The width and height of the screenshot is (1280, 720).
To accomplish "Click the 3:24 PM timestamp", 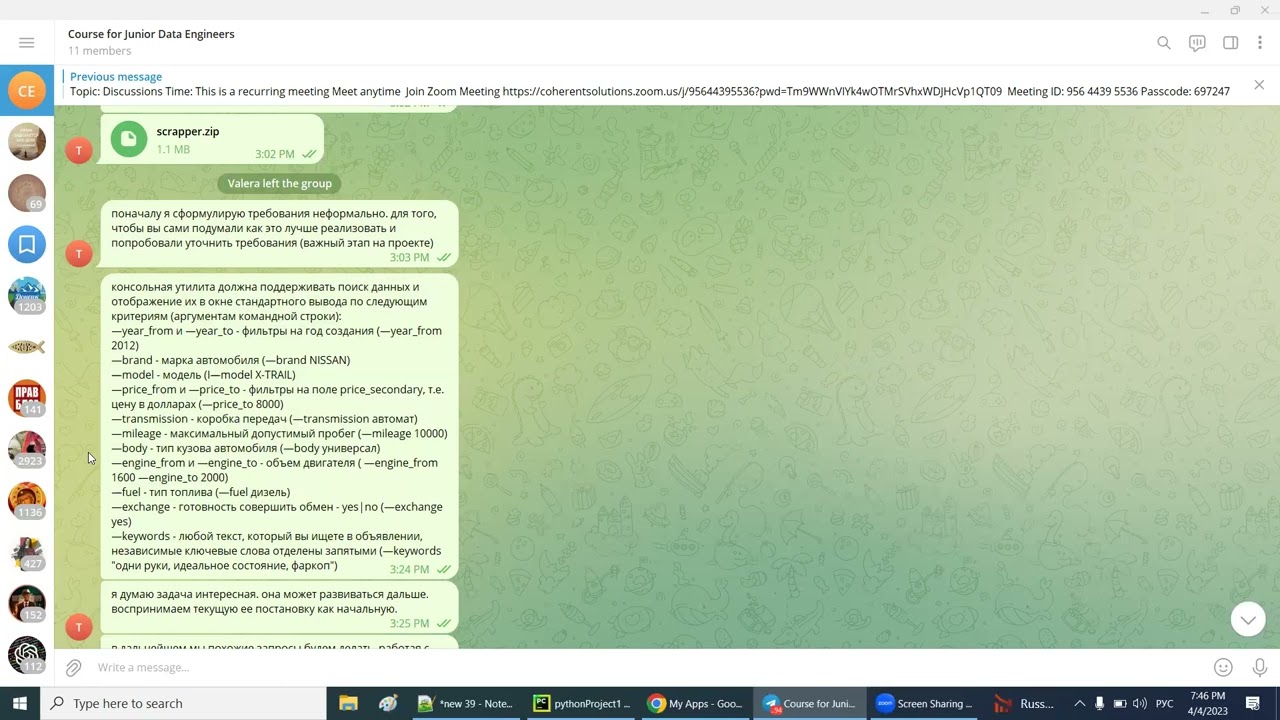I will point(409,569).
